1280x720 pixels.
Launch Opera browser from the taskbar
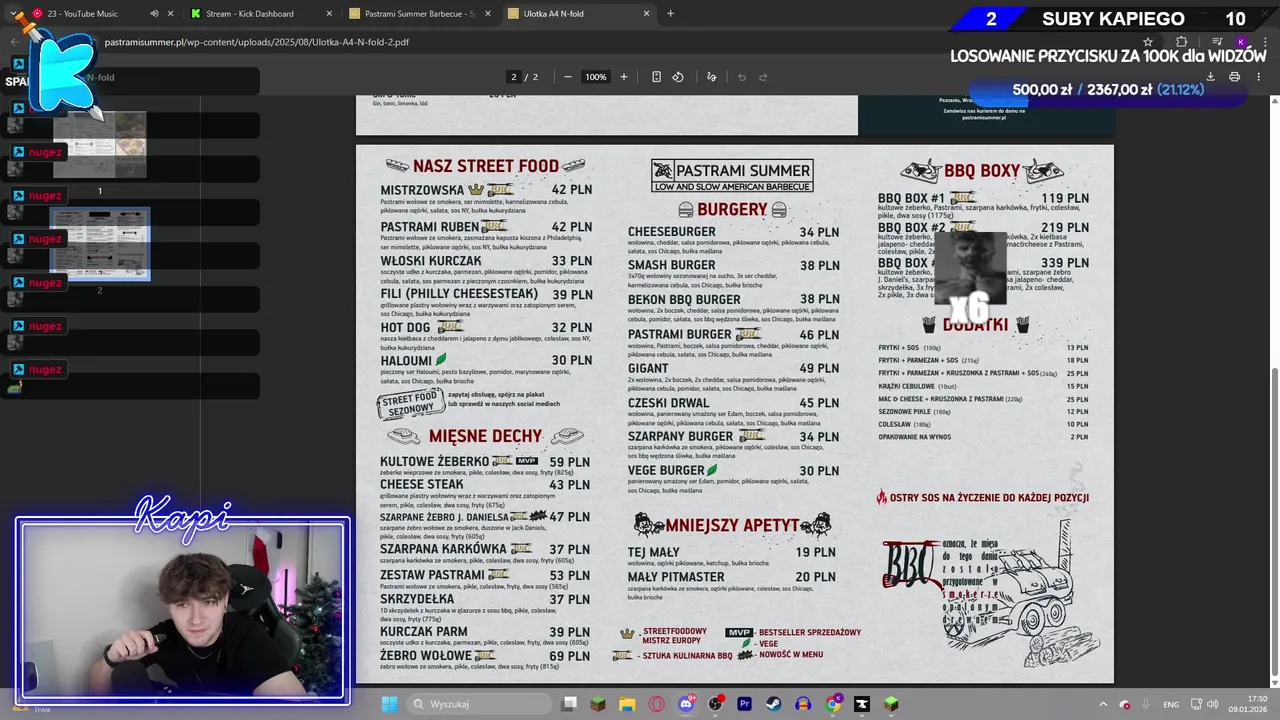(657, 704)
